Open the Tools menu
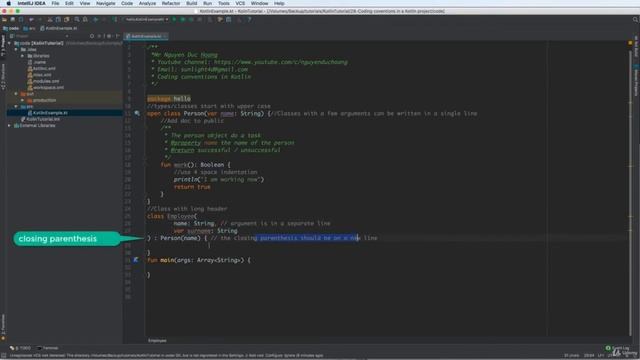This screenshot has height=360, width=640. (x=223, y=3)
